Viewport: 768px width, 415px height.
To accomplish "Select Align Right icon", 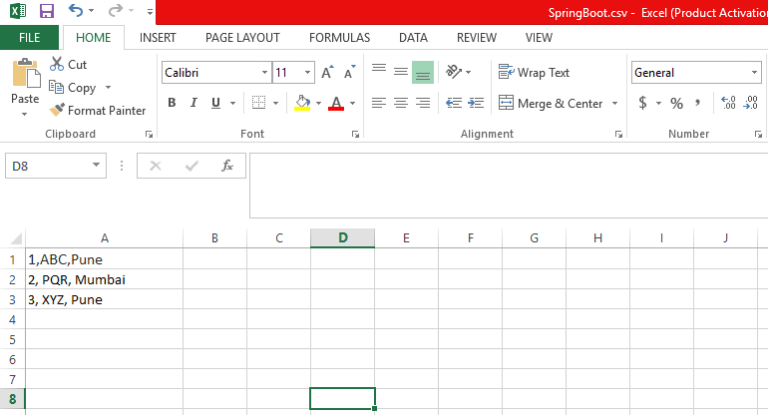I will (423, 103).
